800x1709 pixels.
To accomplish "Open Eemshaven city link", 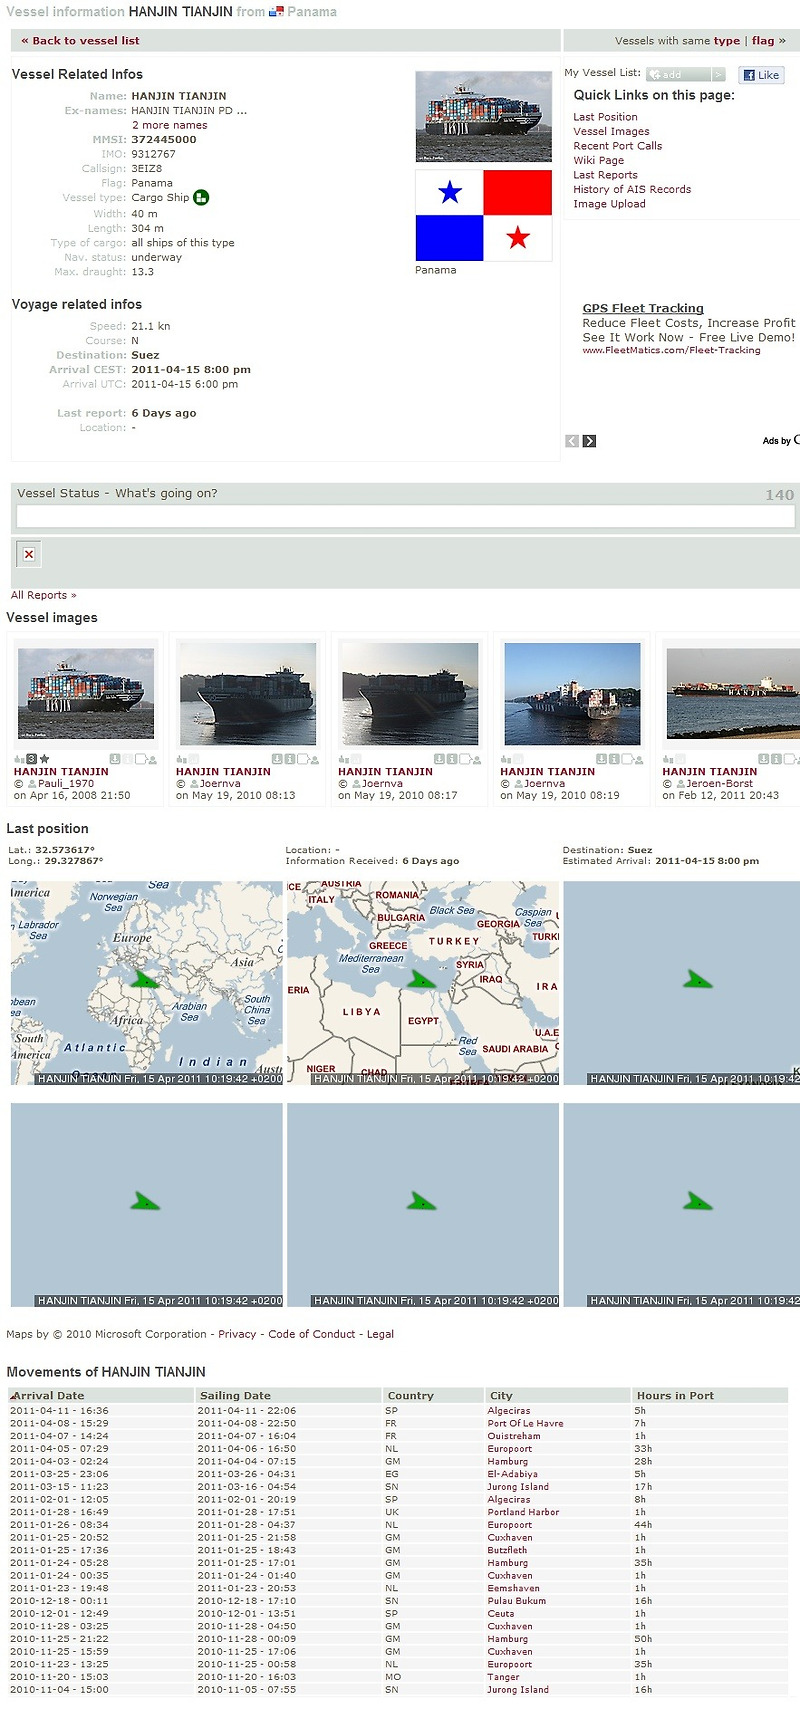I will pos(513,1588).
